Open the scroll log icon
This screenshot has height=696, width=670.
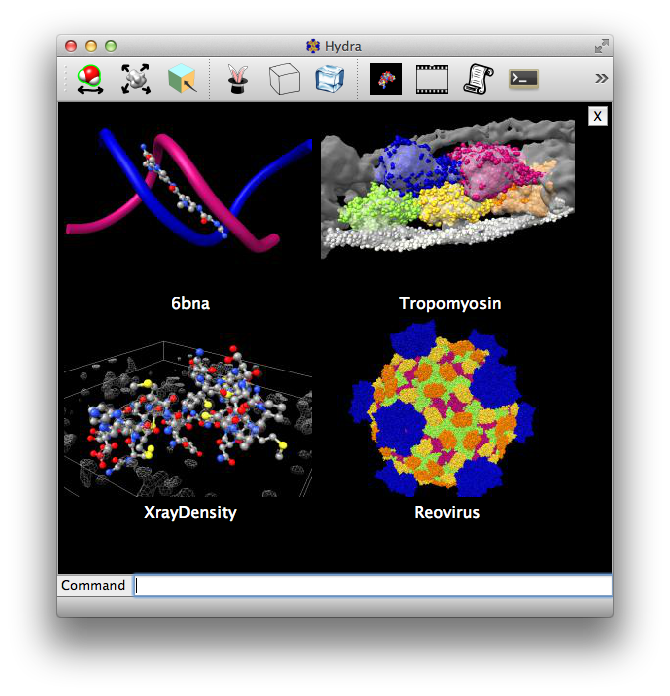(478, 79)
